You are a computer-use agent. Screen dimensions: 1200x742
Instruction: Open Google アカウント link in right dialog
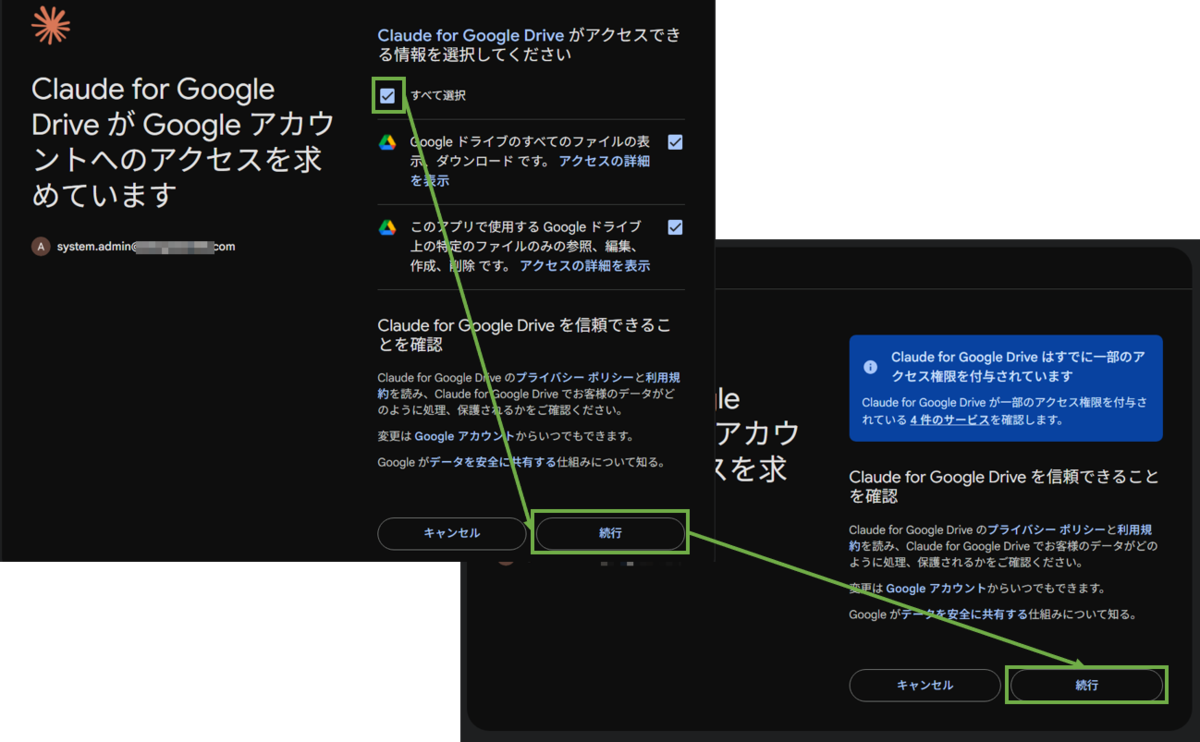936,589
